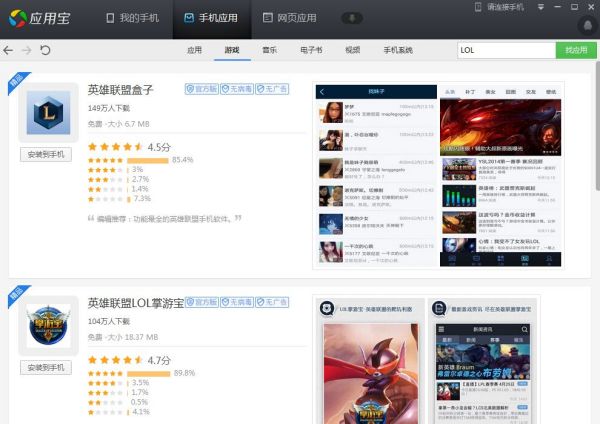Go back using the back arrow

9,49
